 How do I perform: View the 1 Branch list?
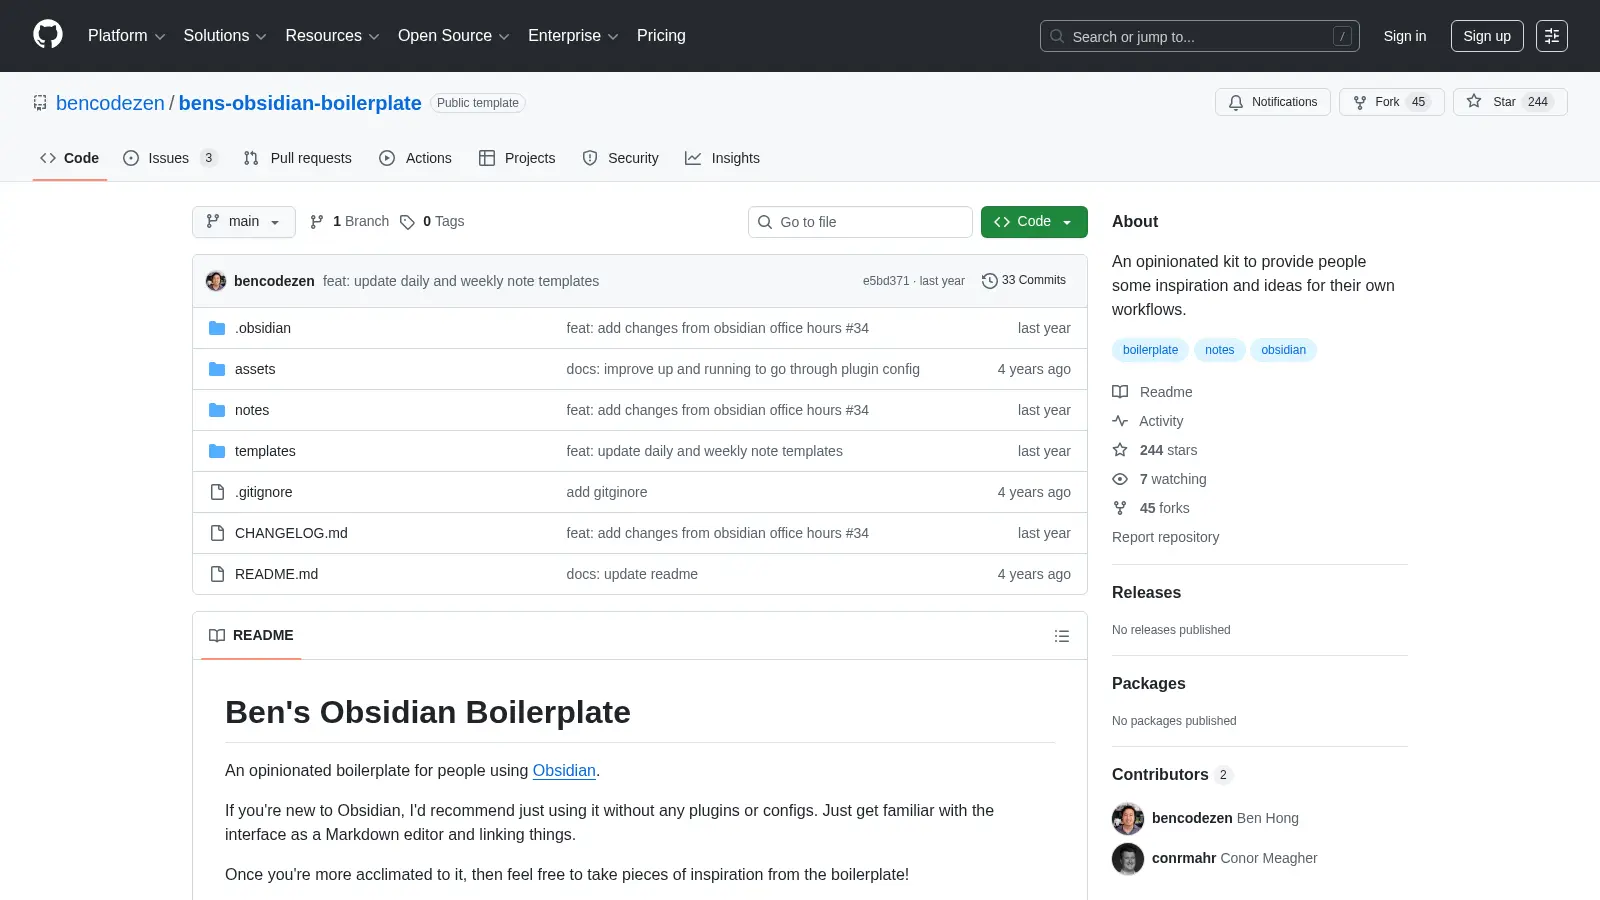349,222
